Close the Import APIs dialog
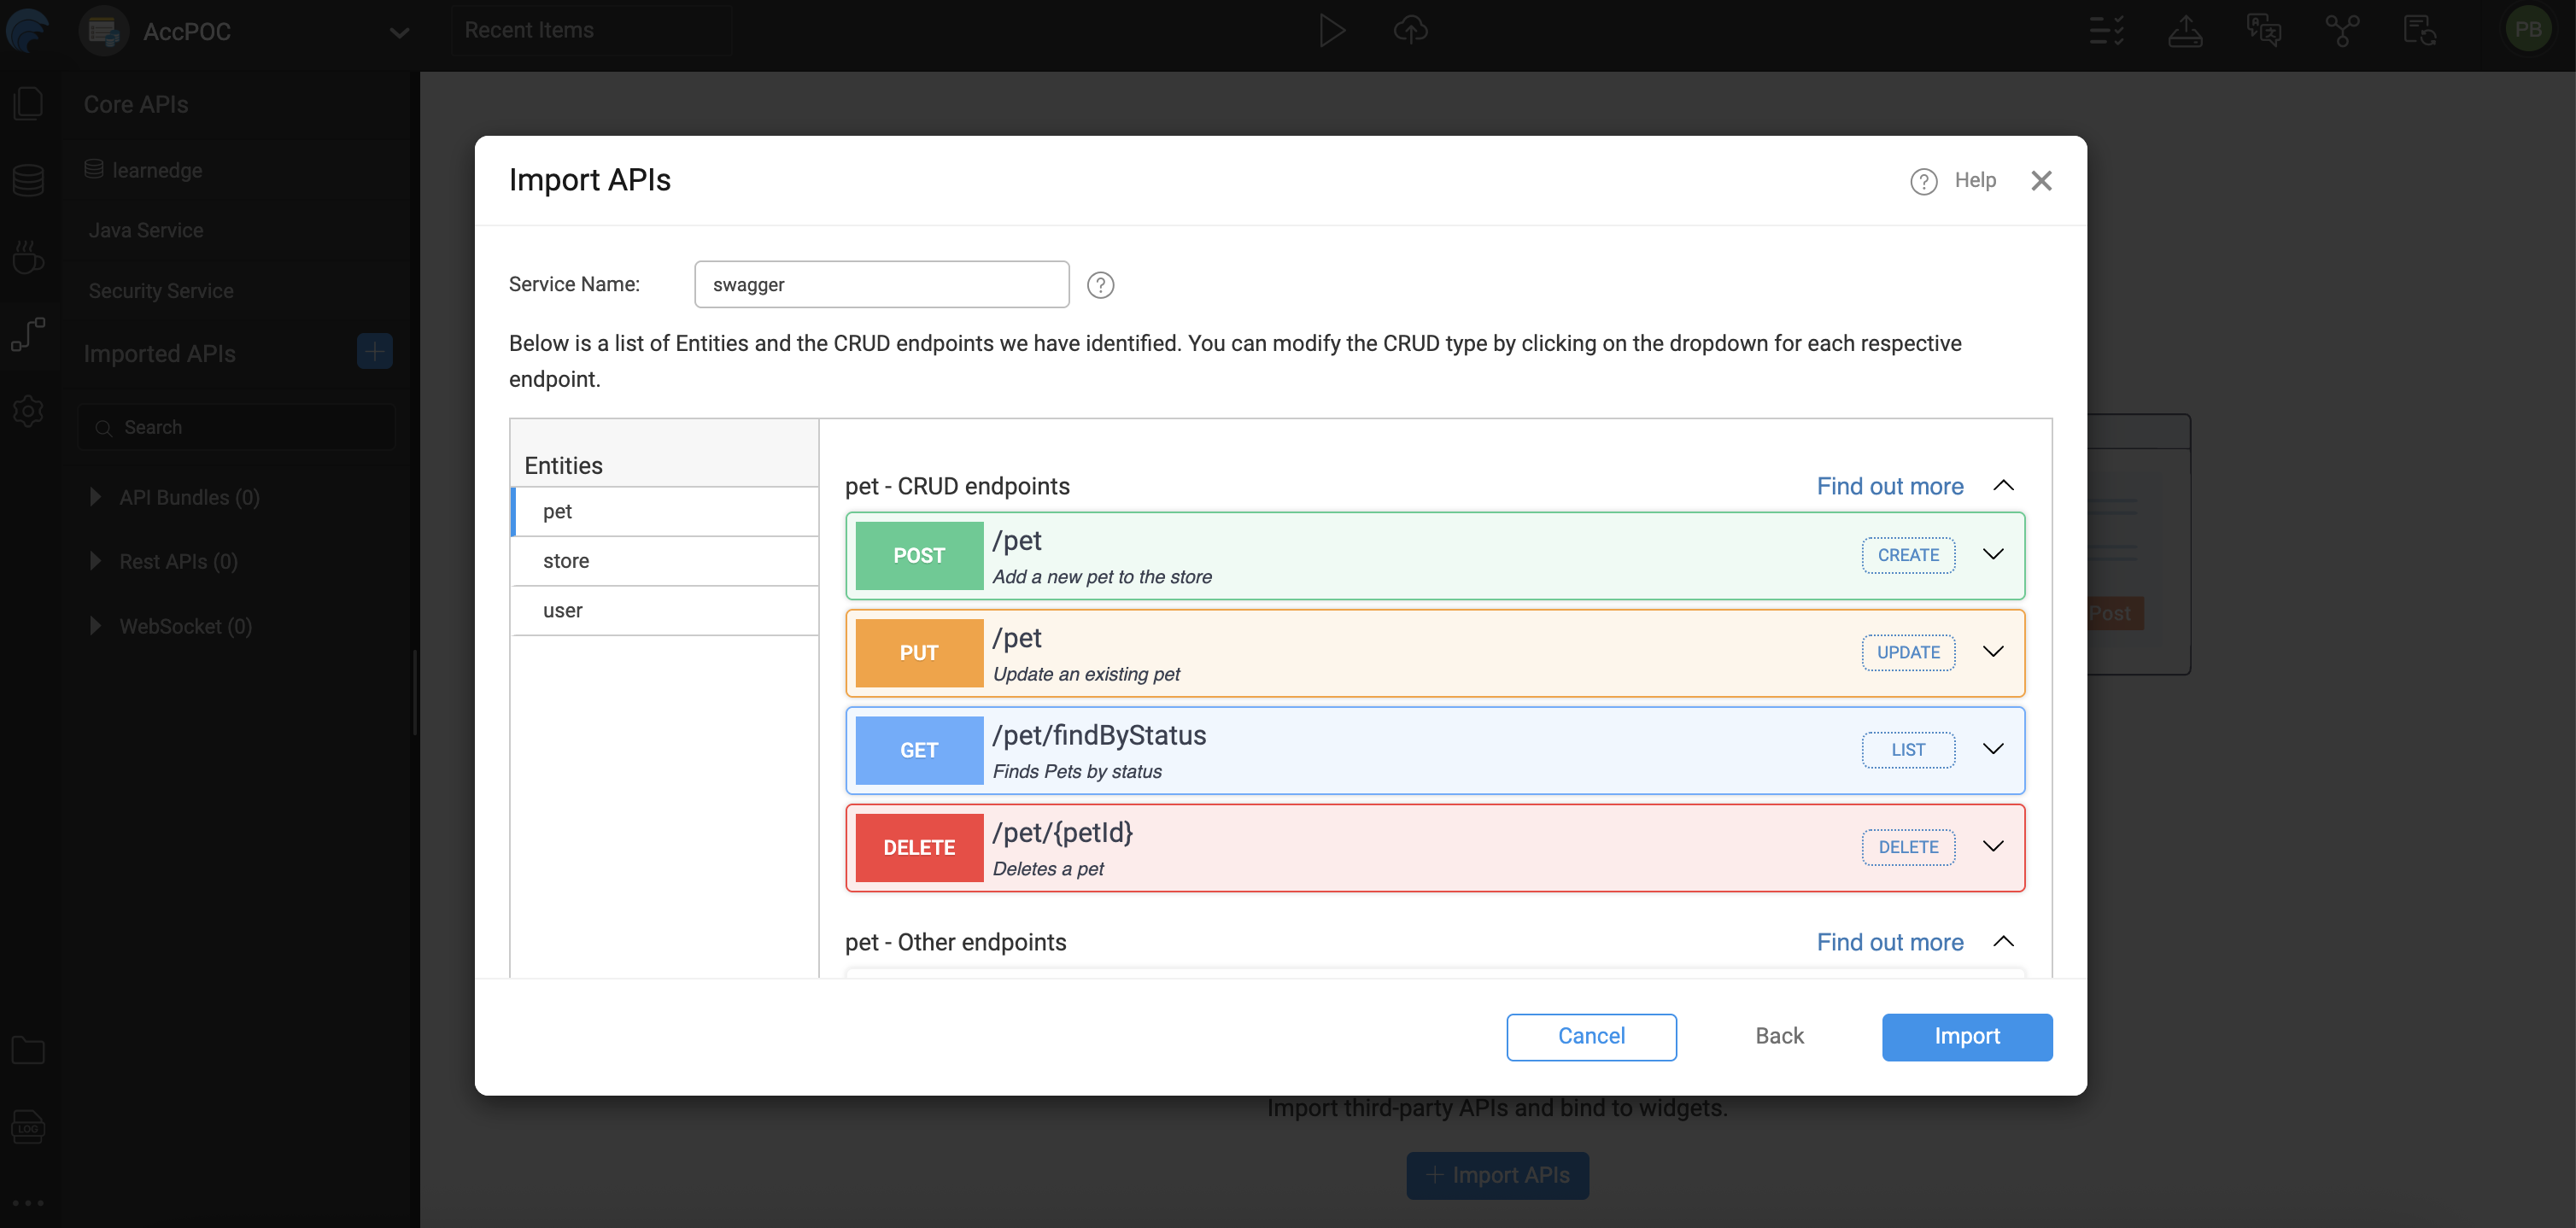The width and height of the screenshot is (2576, 1228). pyautogui.click(x=2041, y=181)
